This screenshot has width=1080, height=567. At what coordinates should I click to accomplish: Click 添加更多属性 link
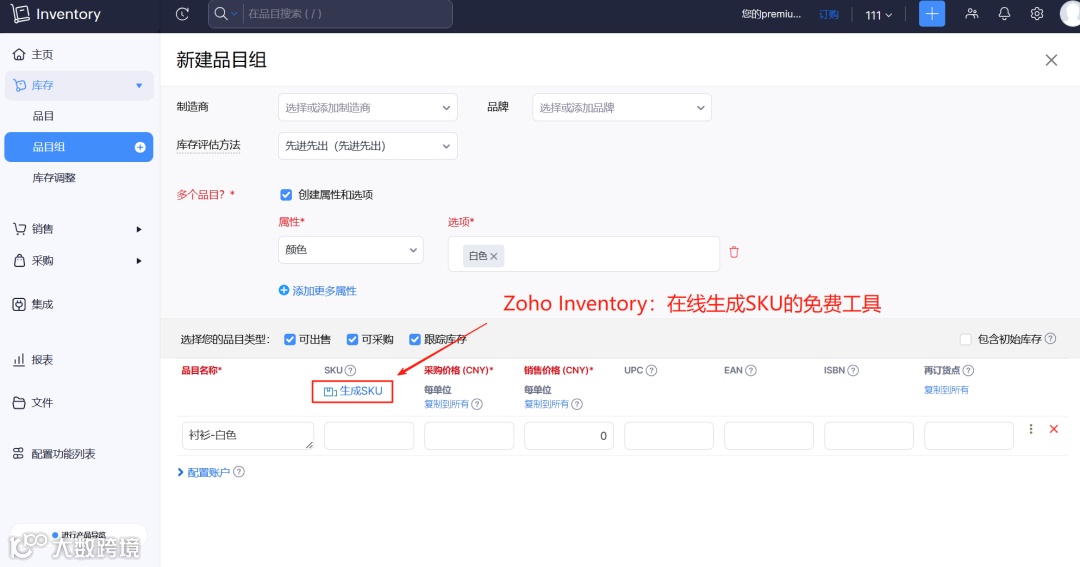(x=318, y=291)
